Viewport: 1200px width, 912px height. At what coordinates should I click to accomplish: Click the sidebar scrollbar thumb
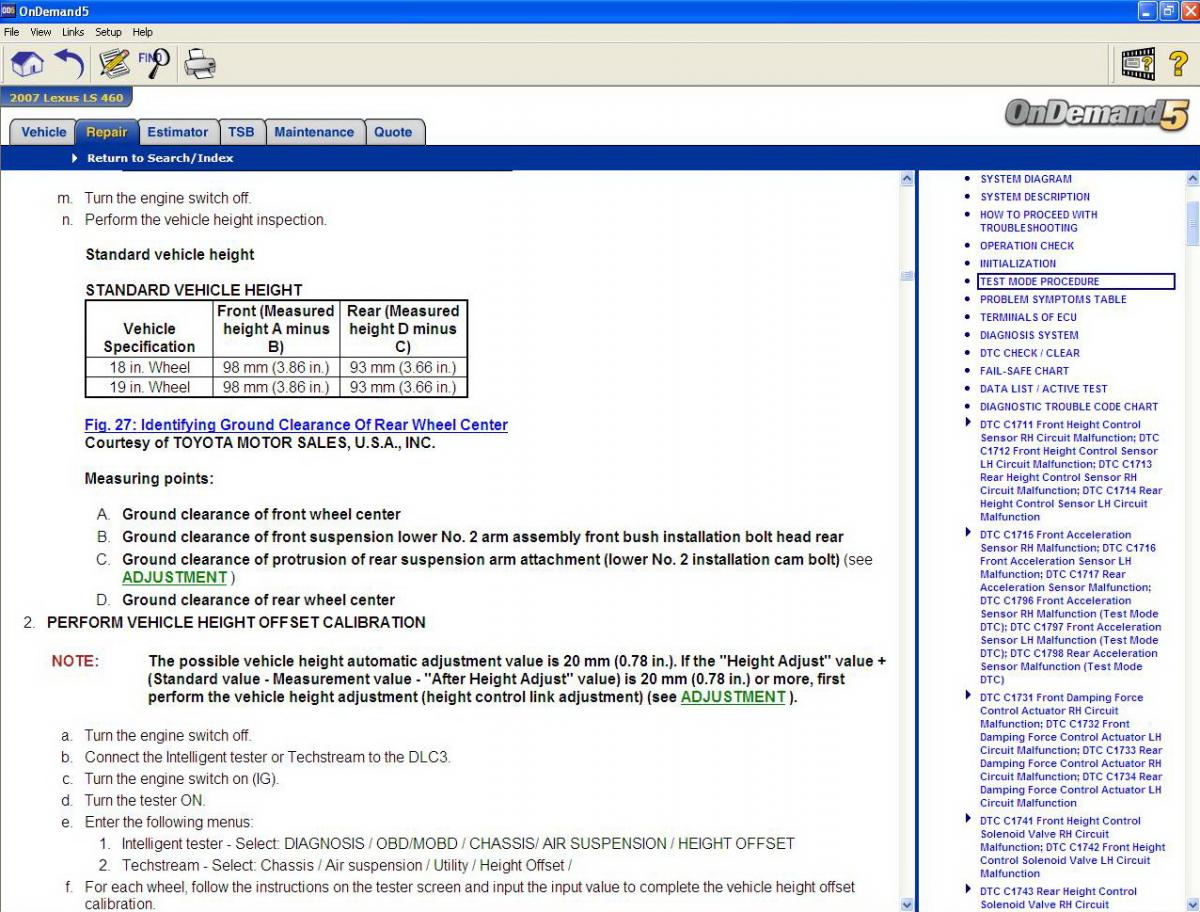(1192, 222)
